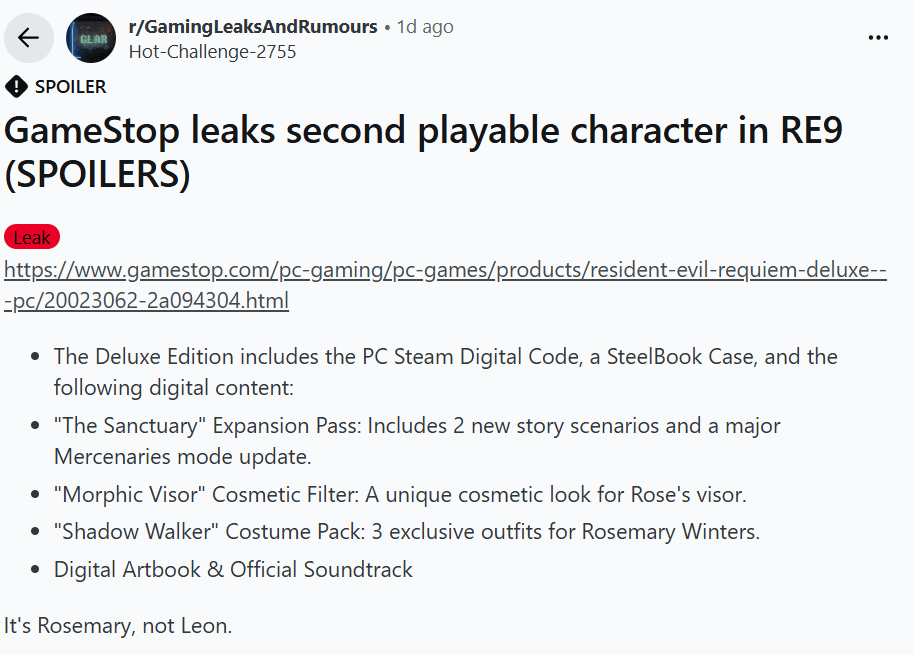Click the "Shadow Walker" Costume Pack line

(x=407, y=532)
